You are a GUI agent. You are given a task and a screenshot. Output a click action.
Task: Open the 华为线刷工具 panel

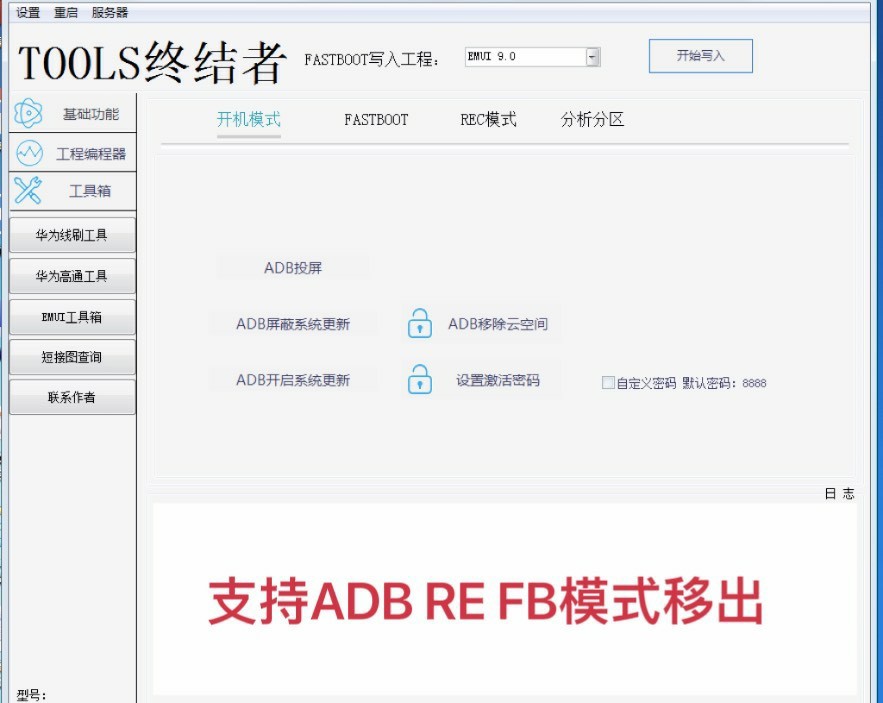click(70, 234)
